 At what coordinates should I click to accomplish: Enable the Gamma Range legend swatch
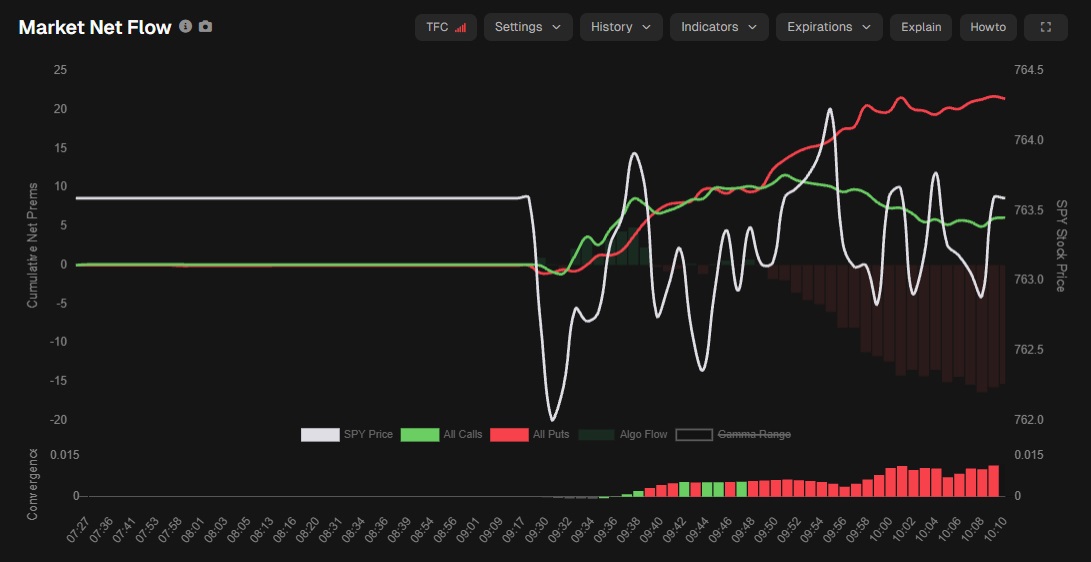point(694,435)
